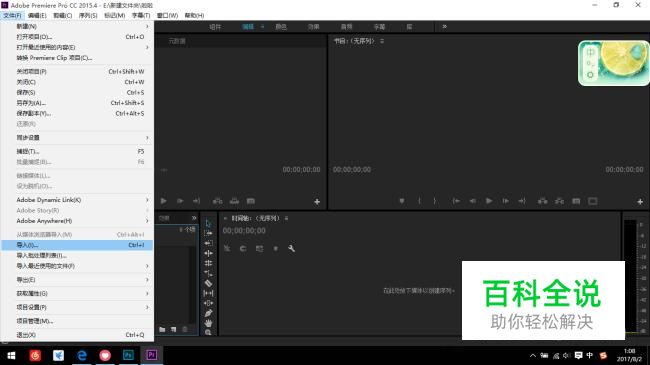Select the Hand tool
Screen dimensions: 650x365
click(208, 323)
